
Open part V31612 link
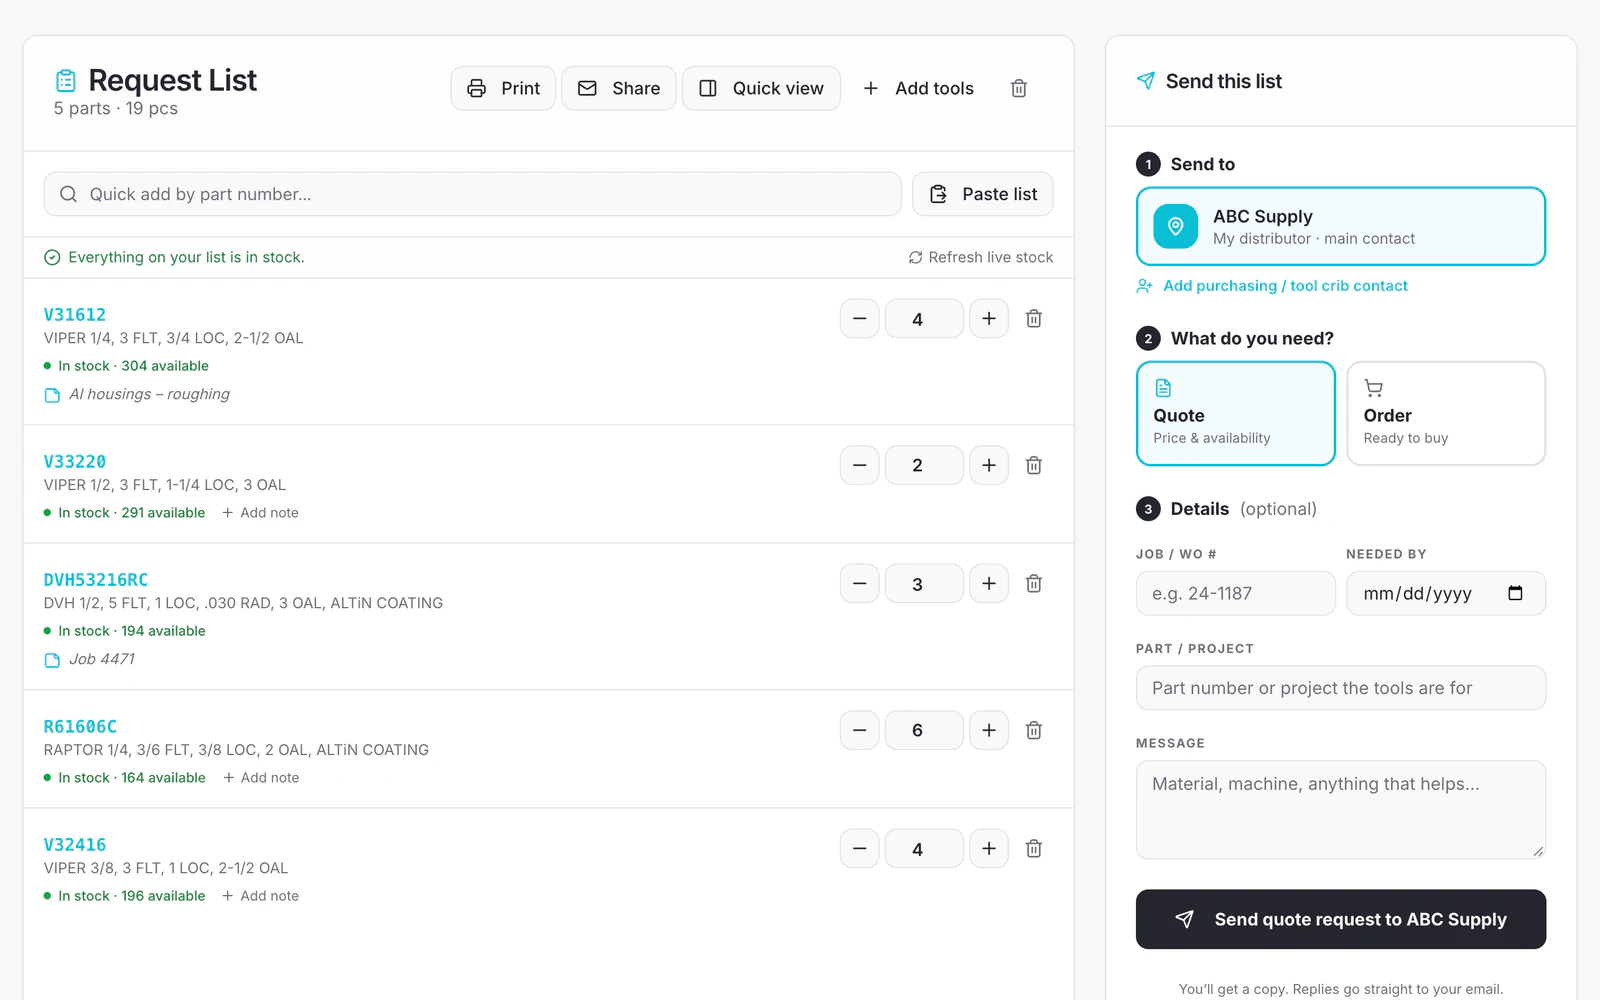[75, 314]
